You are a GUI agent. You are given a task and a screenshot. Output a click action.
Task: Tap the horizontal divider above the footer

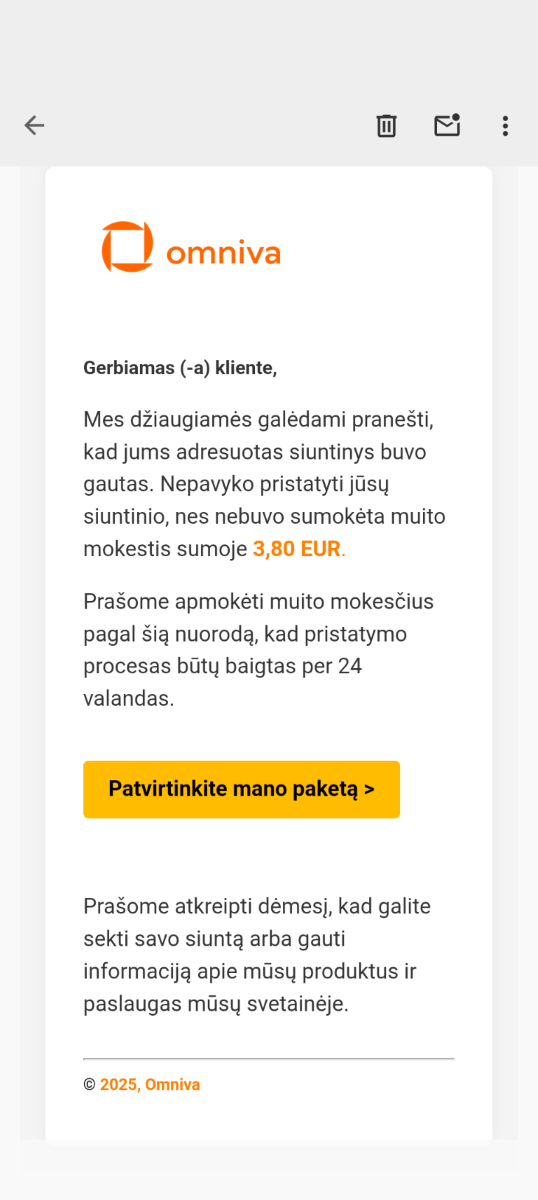[x=268, y=1058]
